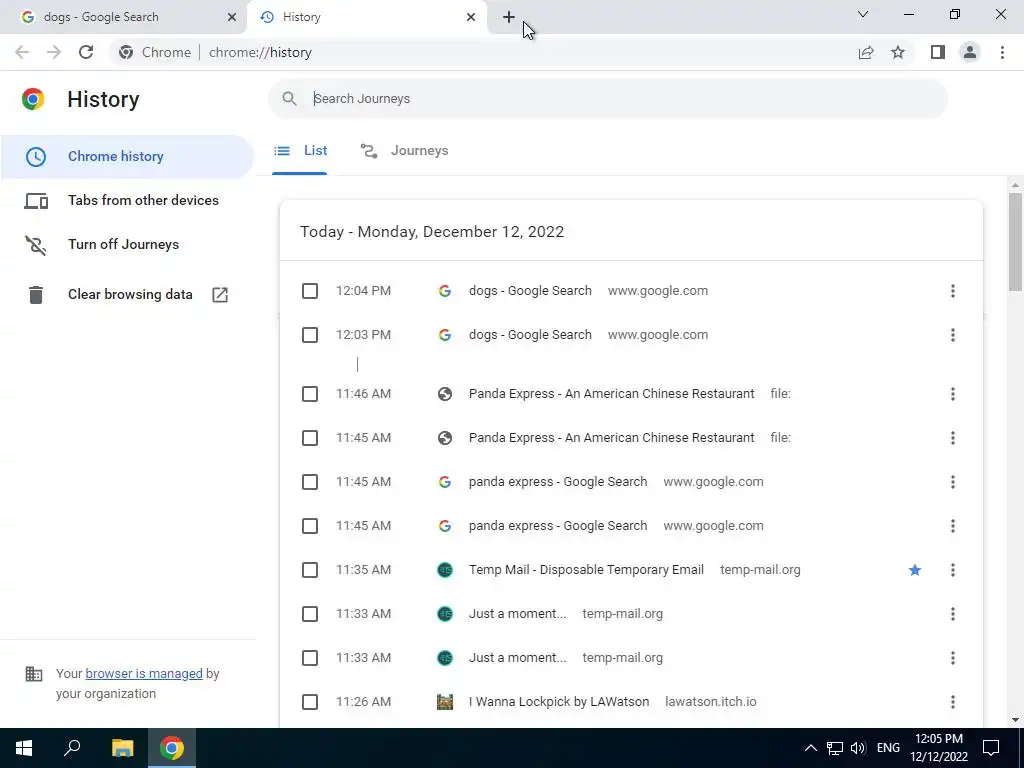
Task: Click the volume icon in system tray
Action: pos(858,748)
